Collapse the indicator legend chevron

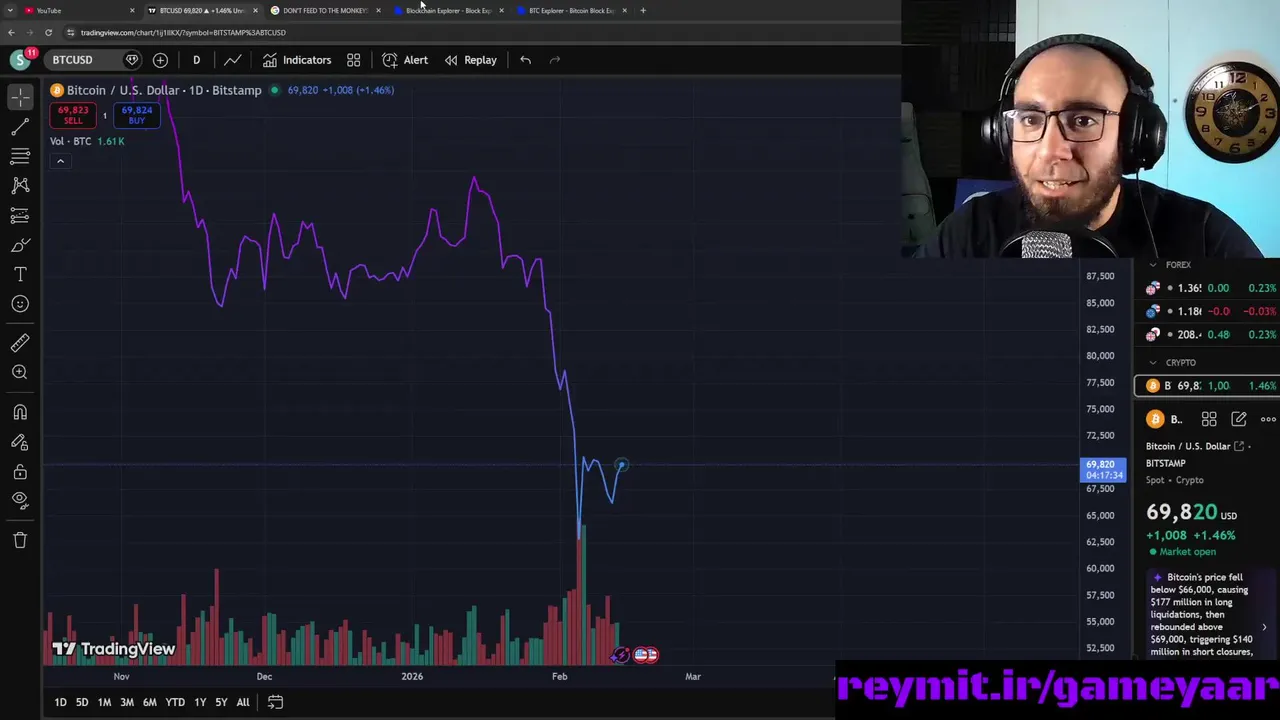pyautogui.click(x=60, y=161)
